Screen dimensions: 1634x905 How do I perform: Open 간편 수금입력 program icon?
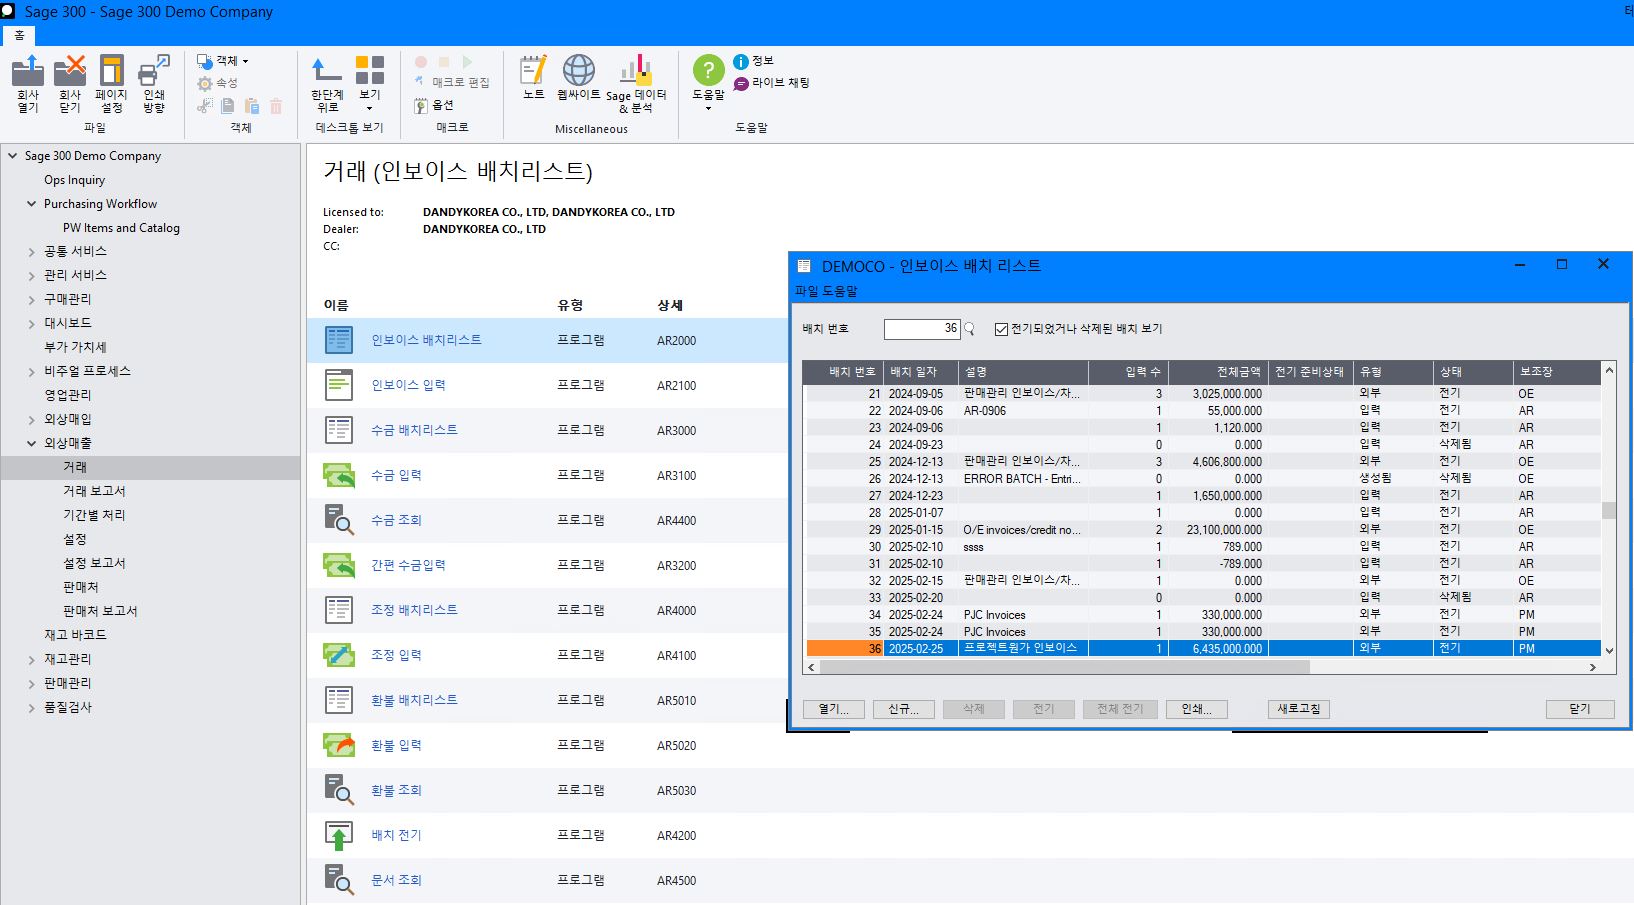tap(339, 565)
